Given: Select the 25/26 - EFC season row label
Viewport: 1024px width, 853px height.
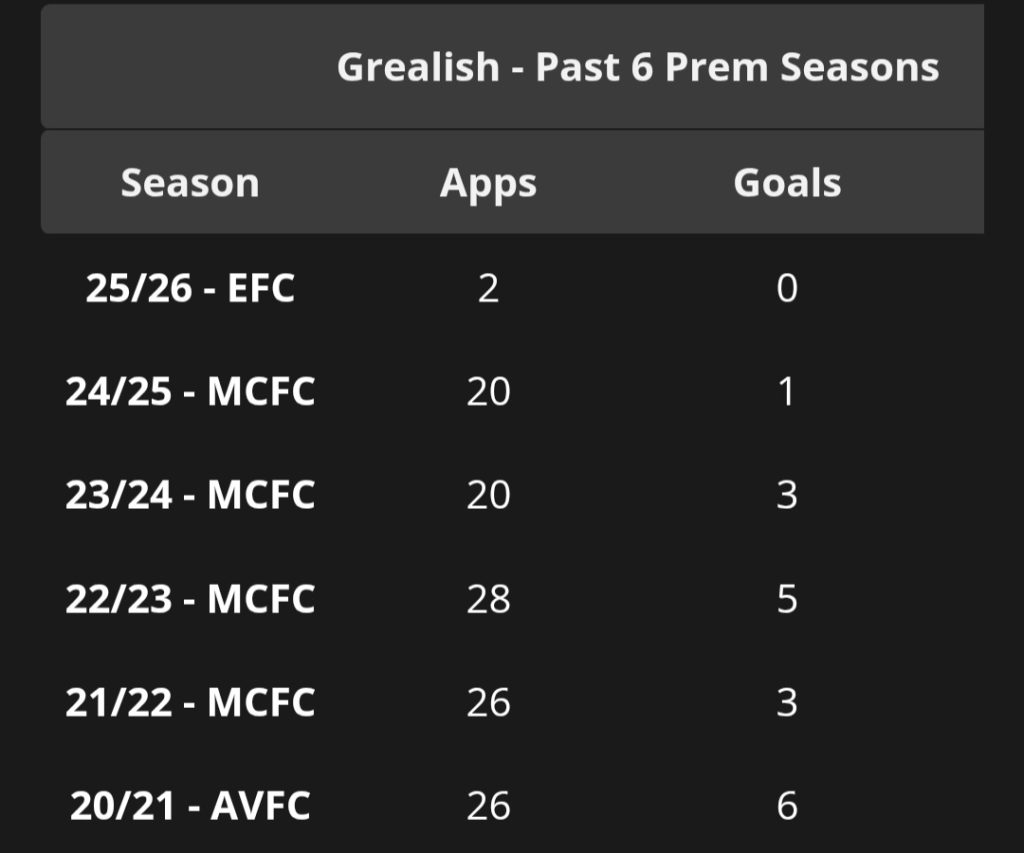Looking at the screenshot, I should tap(190, 289).
